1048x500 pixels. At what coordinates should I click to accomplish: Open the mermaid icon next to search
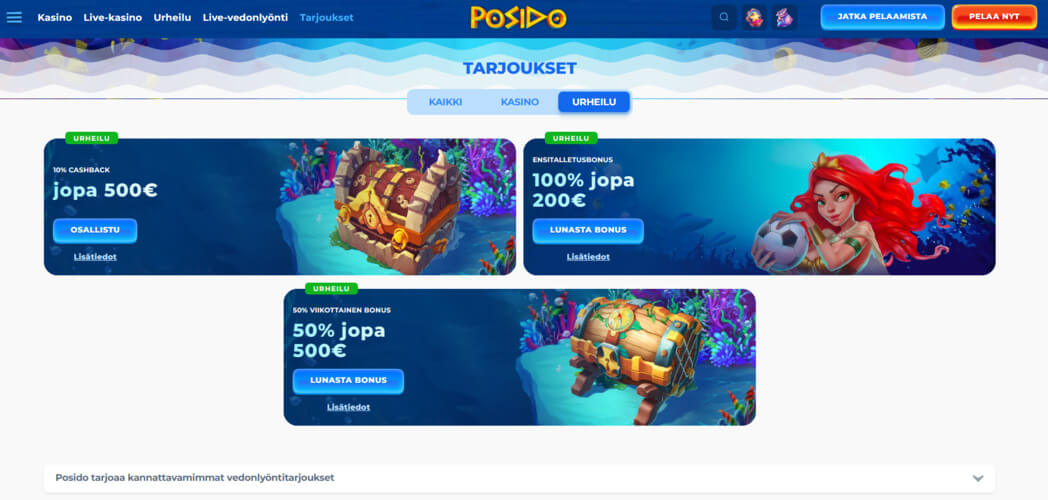pyautogui.click(x=785, y=17)
